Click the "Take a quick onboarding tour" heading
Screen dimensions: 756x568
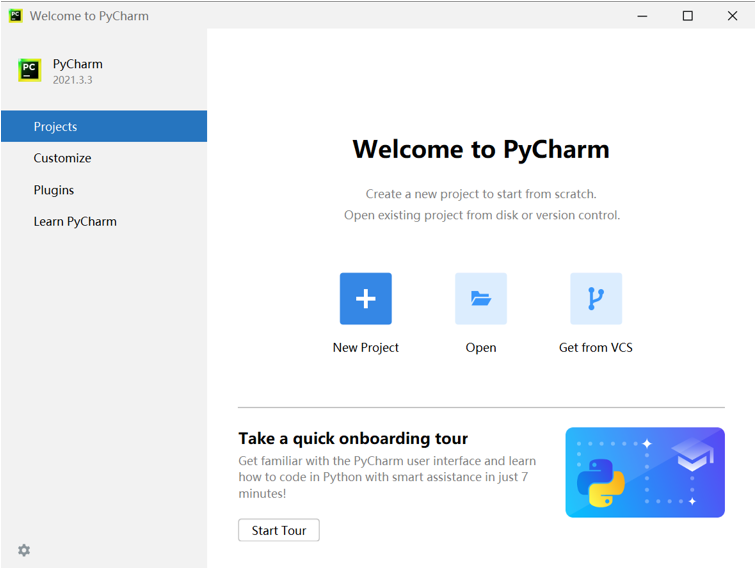click(353, 438)
